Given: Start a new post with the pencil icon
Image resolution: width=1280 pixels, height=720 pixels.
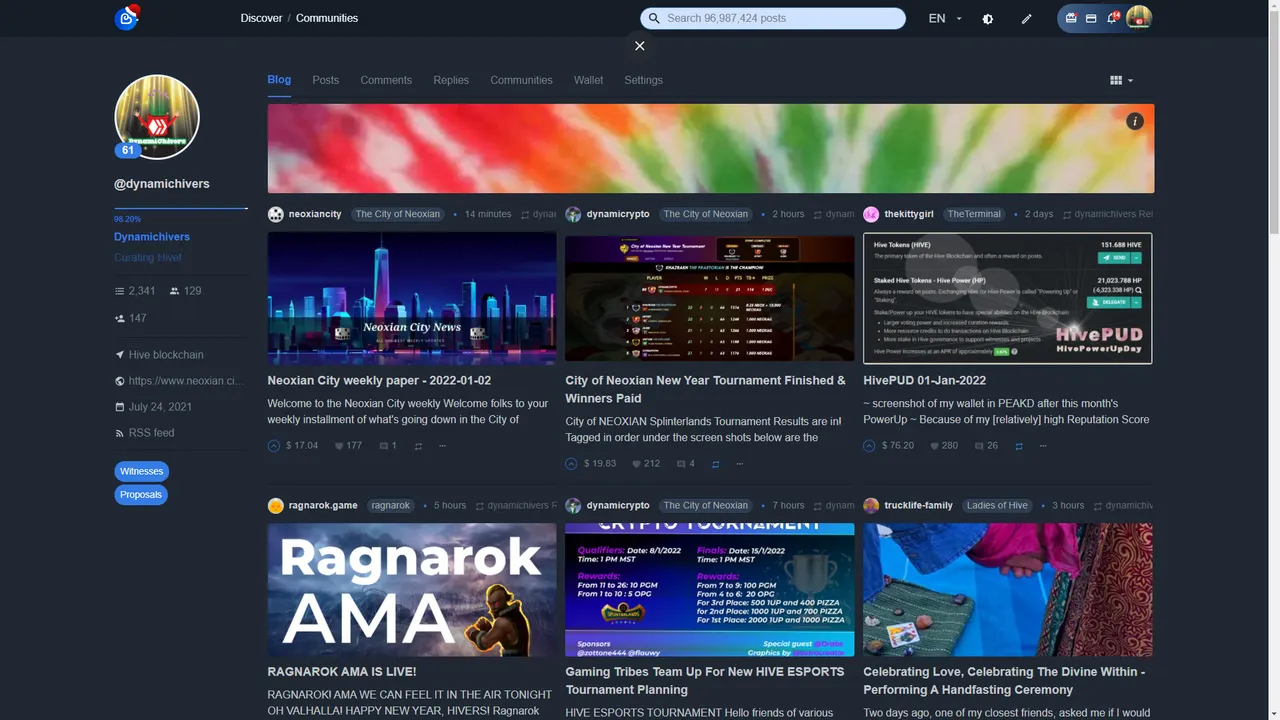Looking at the screenshot, I should click(1026, 19).
